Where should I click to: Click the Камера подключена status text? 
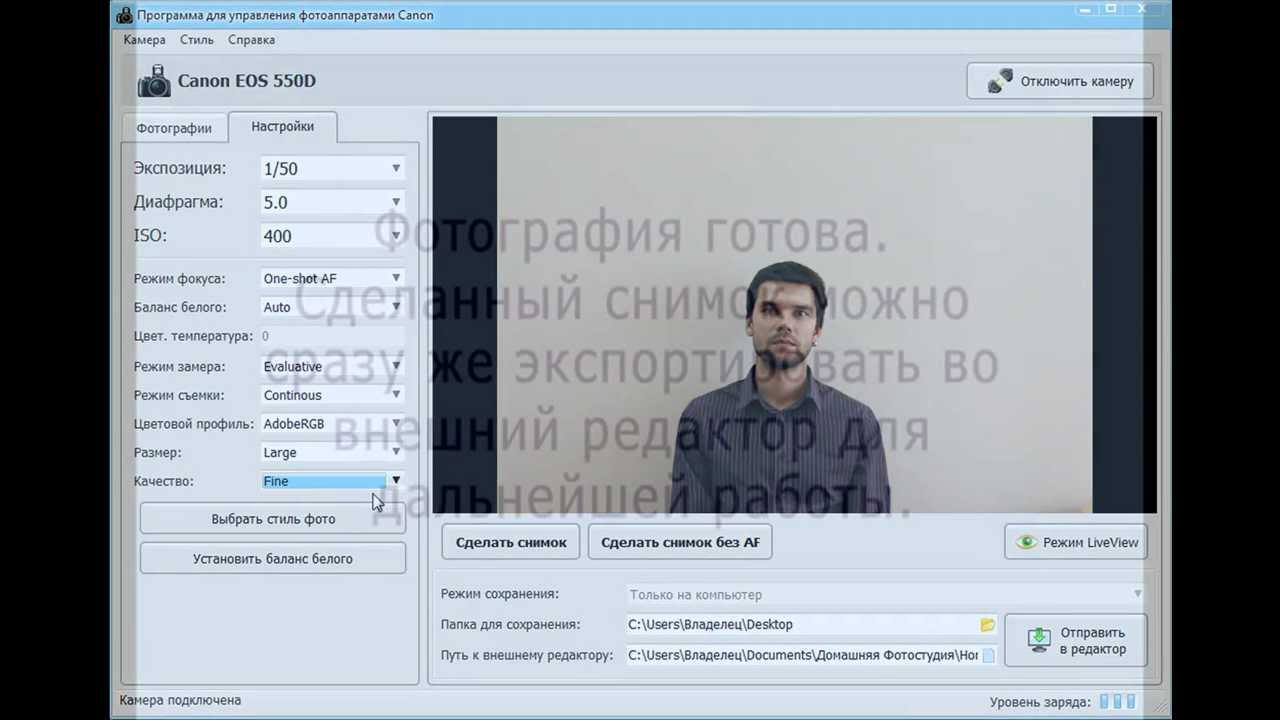(x=180, y=700)
